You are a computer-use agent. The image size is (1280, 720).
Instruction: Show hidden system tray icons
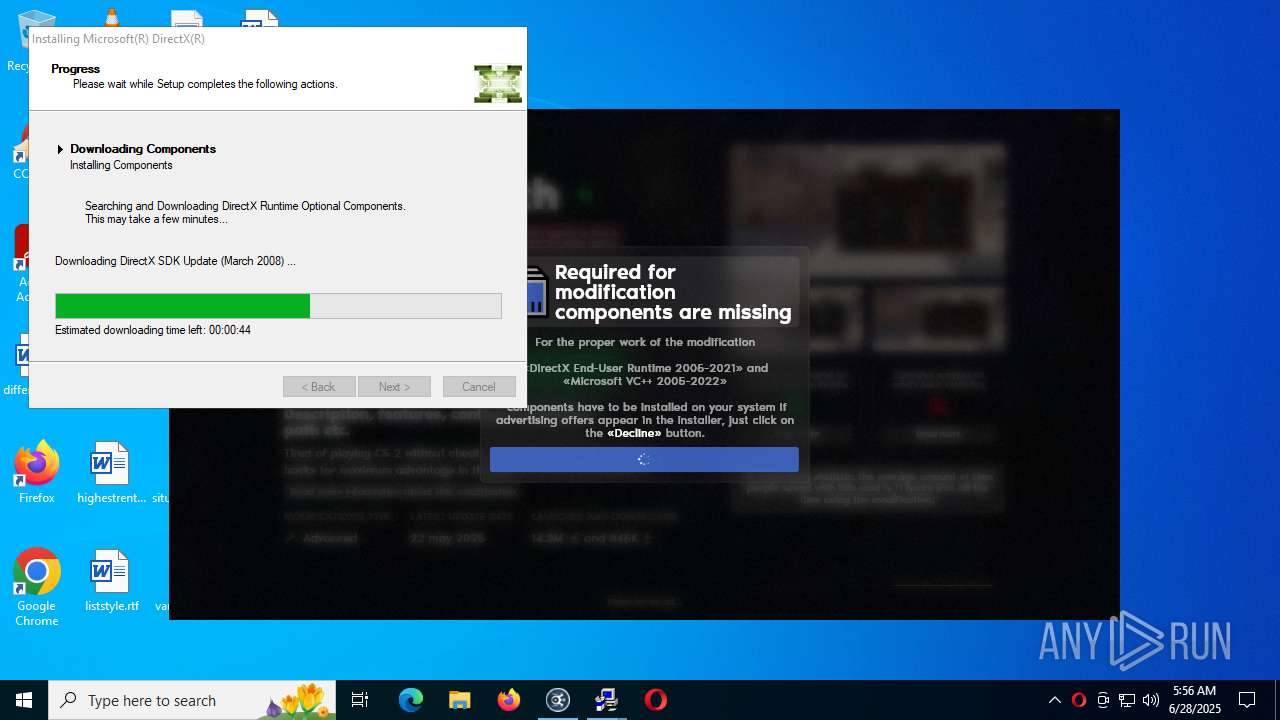click(x=1054, y=700)
